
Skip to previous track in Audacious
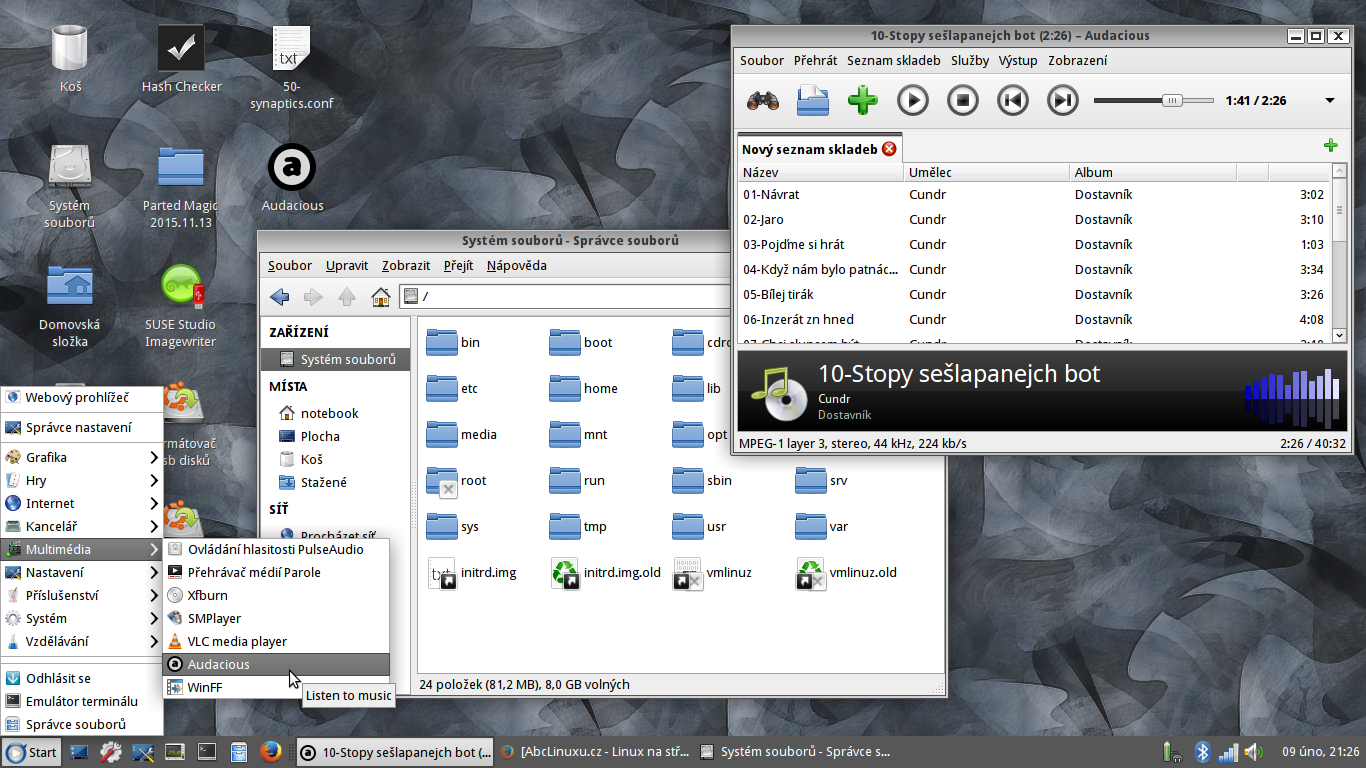pyautogui.click(x=1013, y=100)
